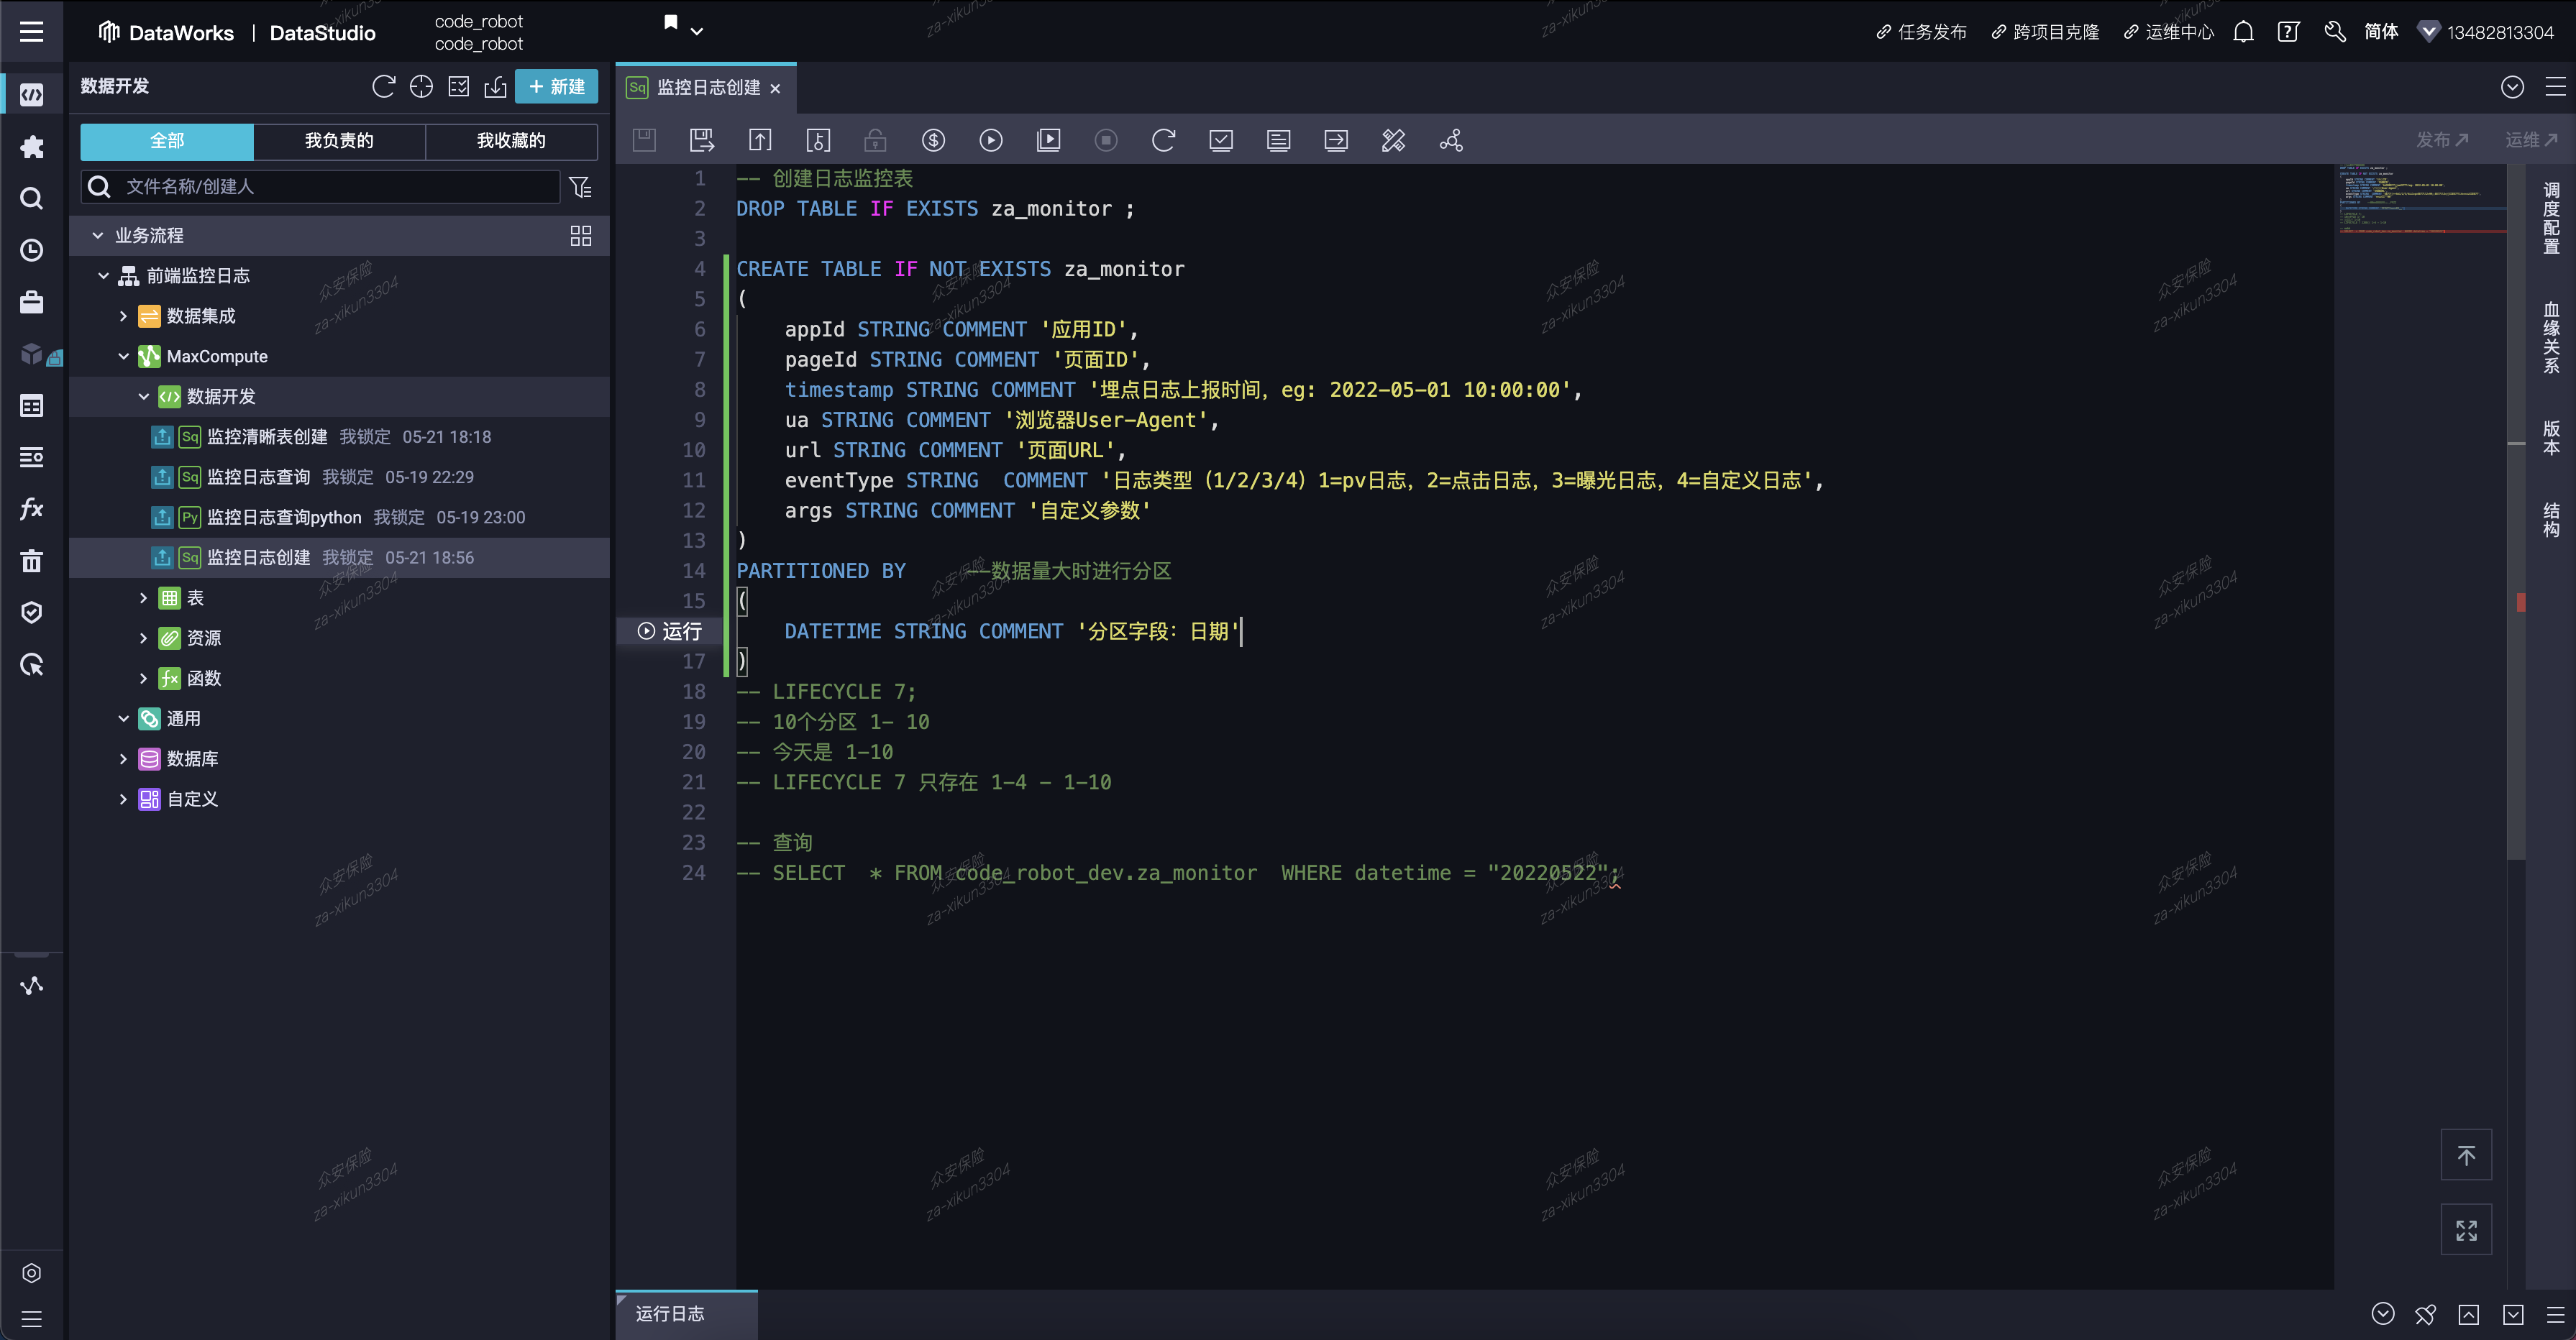
Task: Select the 我负责的 filter tab
Action: pos(339,141)
